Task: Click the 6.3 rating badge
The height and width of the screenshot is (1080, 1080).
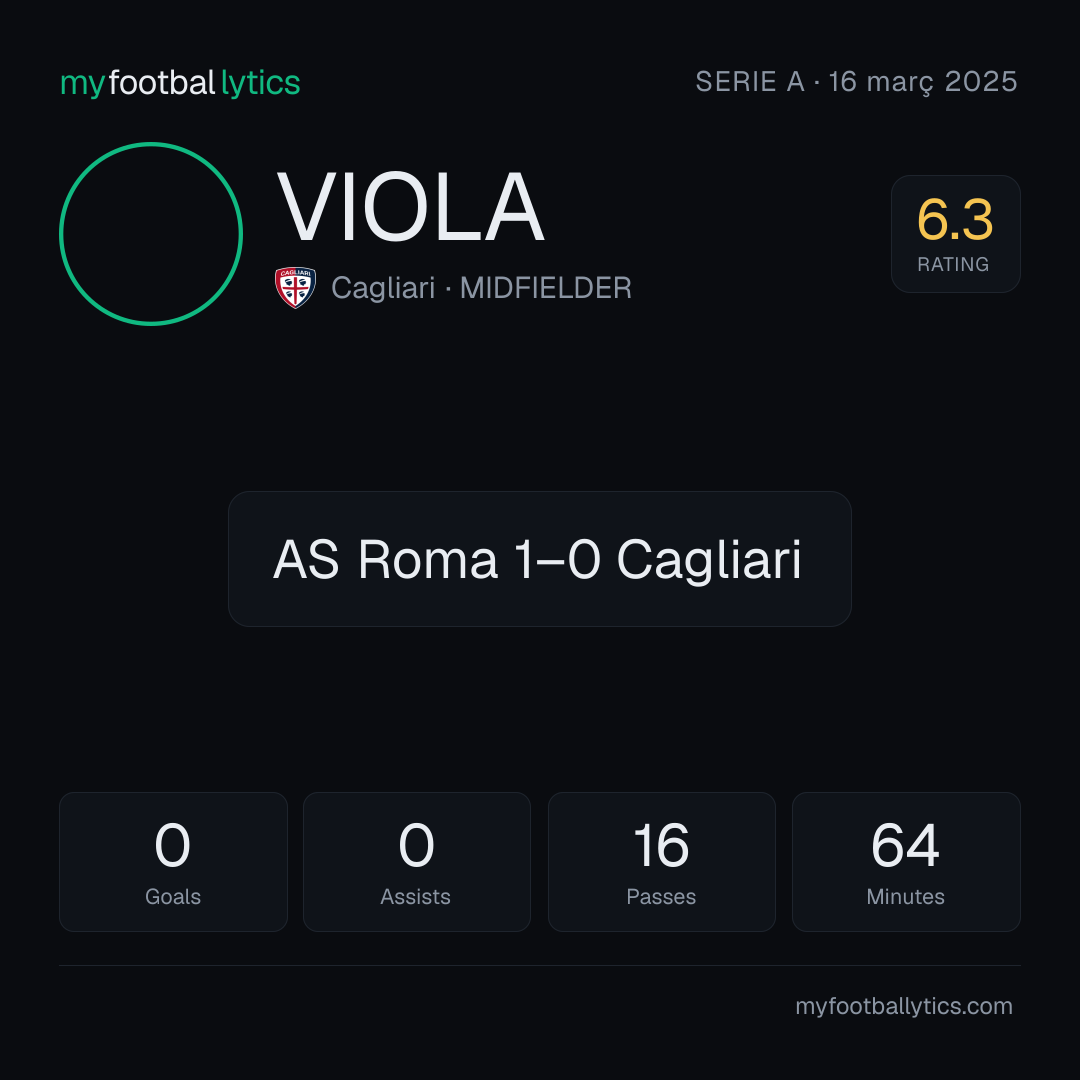Action: click(x=955, y=233)
